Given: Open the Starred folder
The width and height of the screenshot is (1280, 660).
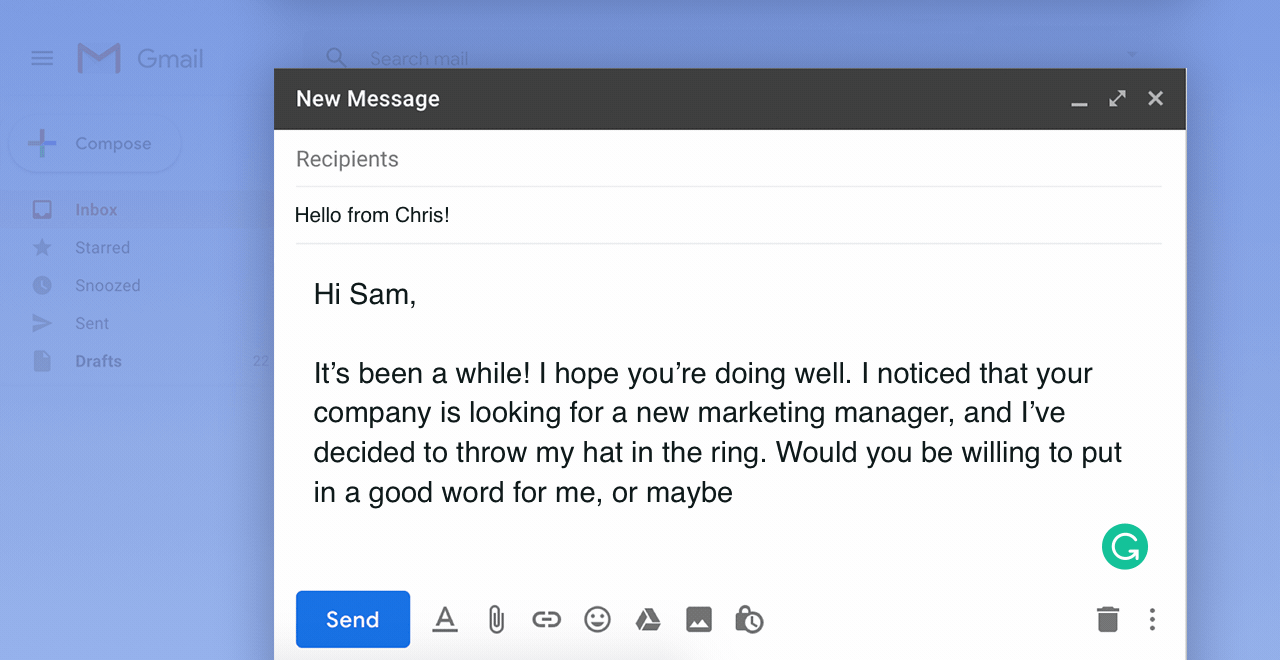Looking at the screenshot, I should (x=102, y=248).
